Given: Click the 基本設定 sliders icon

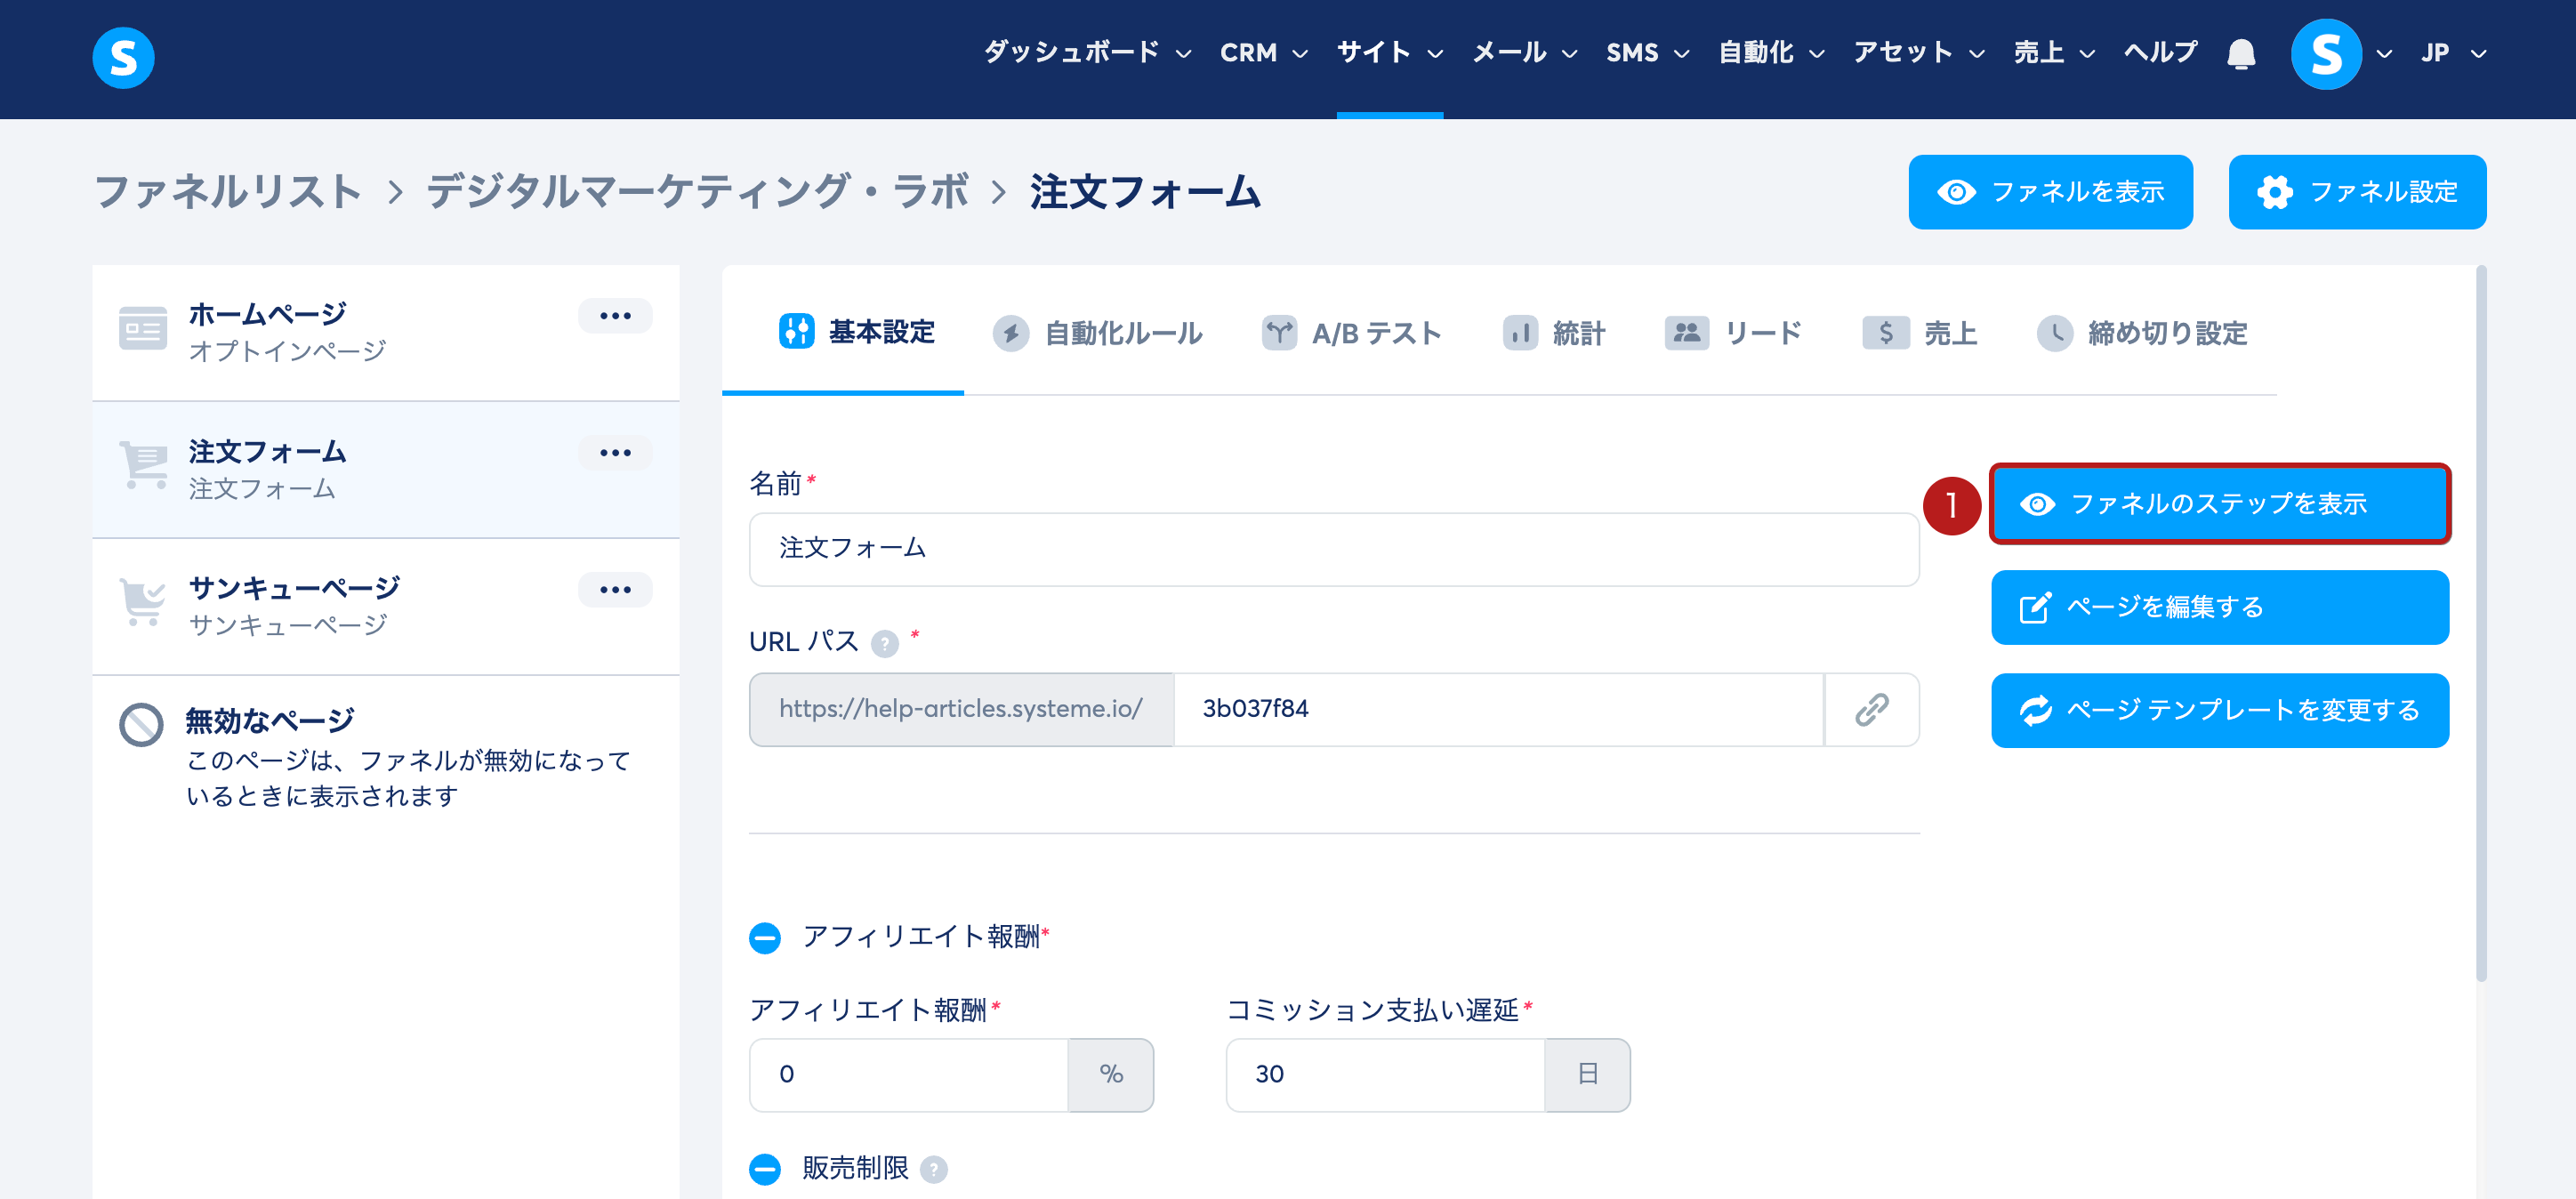Looking at the screenshot, I should pos(797,331).
